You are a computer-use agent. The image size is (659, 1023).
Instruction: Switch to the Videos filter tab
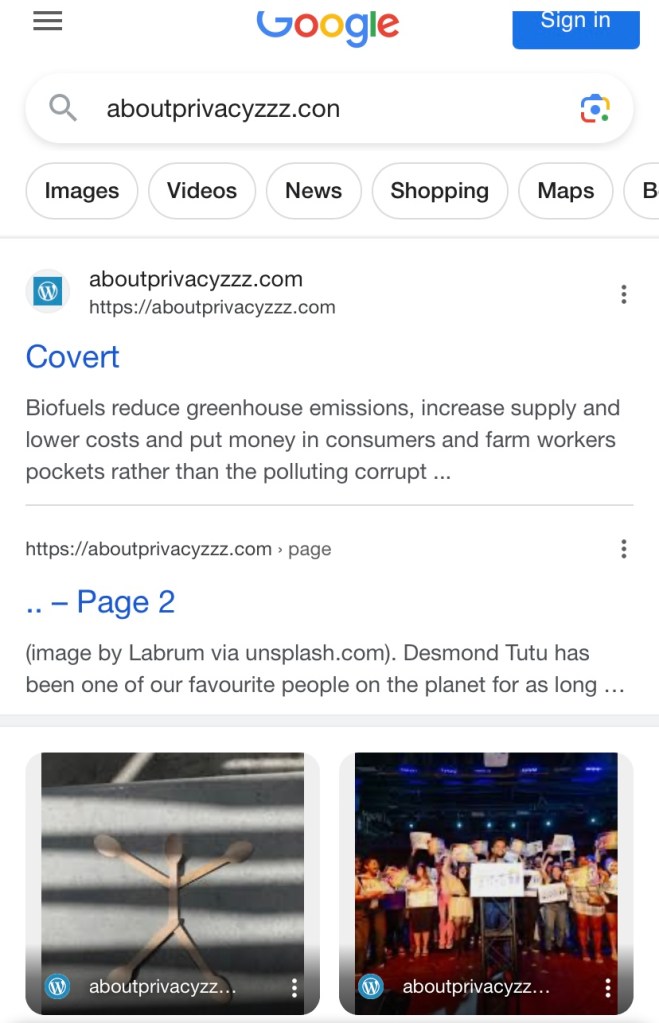202,191
